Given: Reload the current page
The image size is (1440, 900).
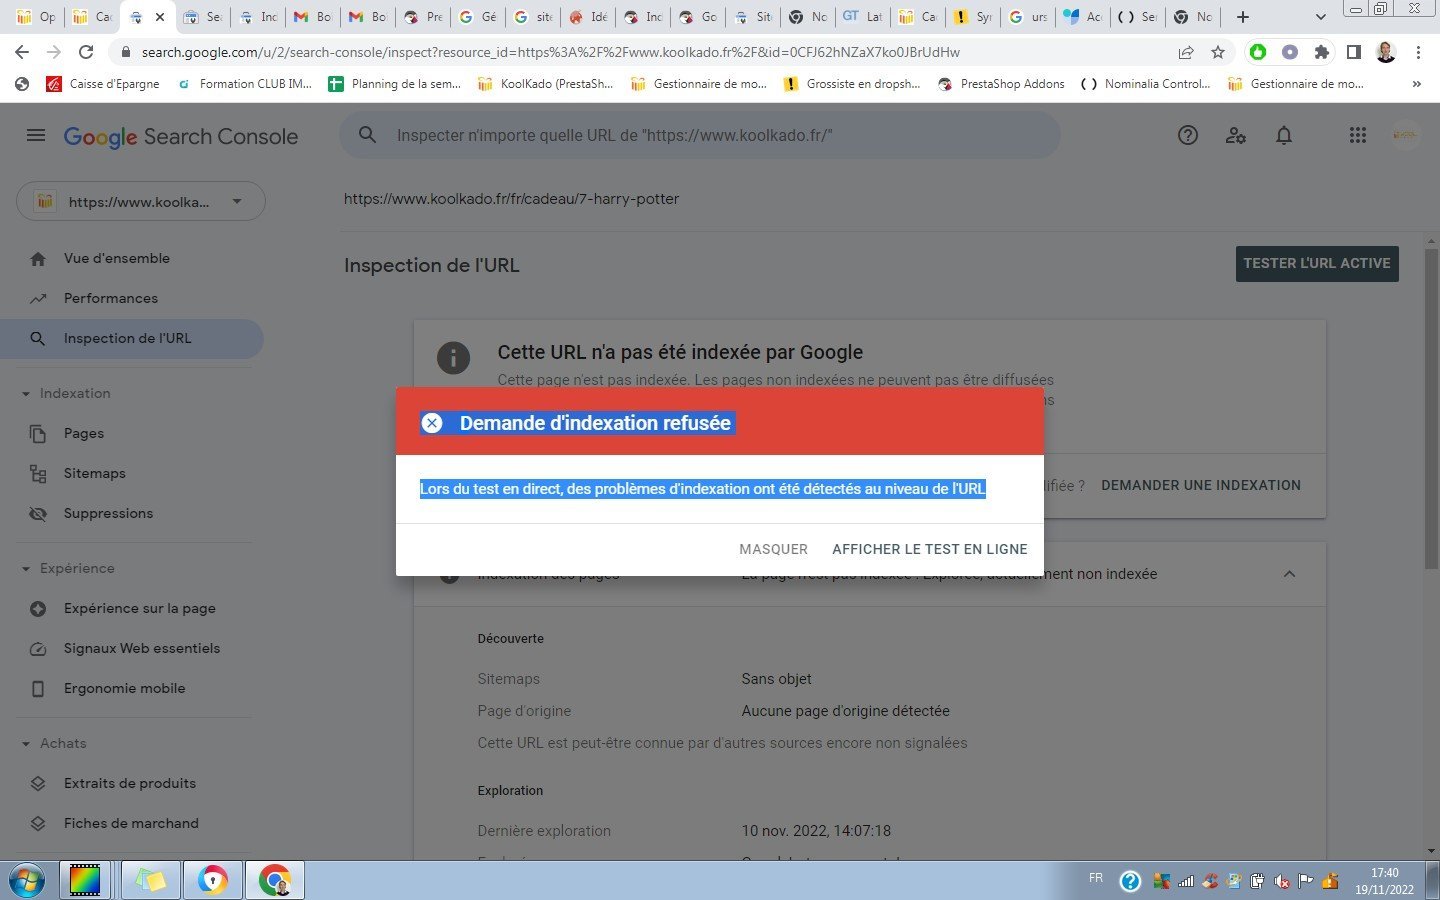Looking at the screenshot, I should pyautogui.click(x=86, y=52).
